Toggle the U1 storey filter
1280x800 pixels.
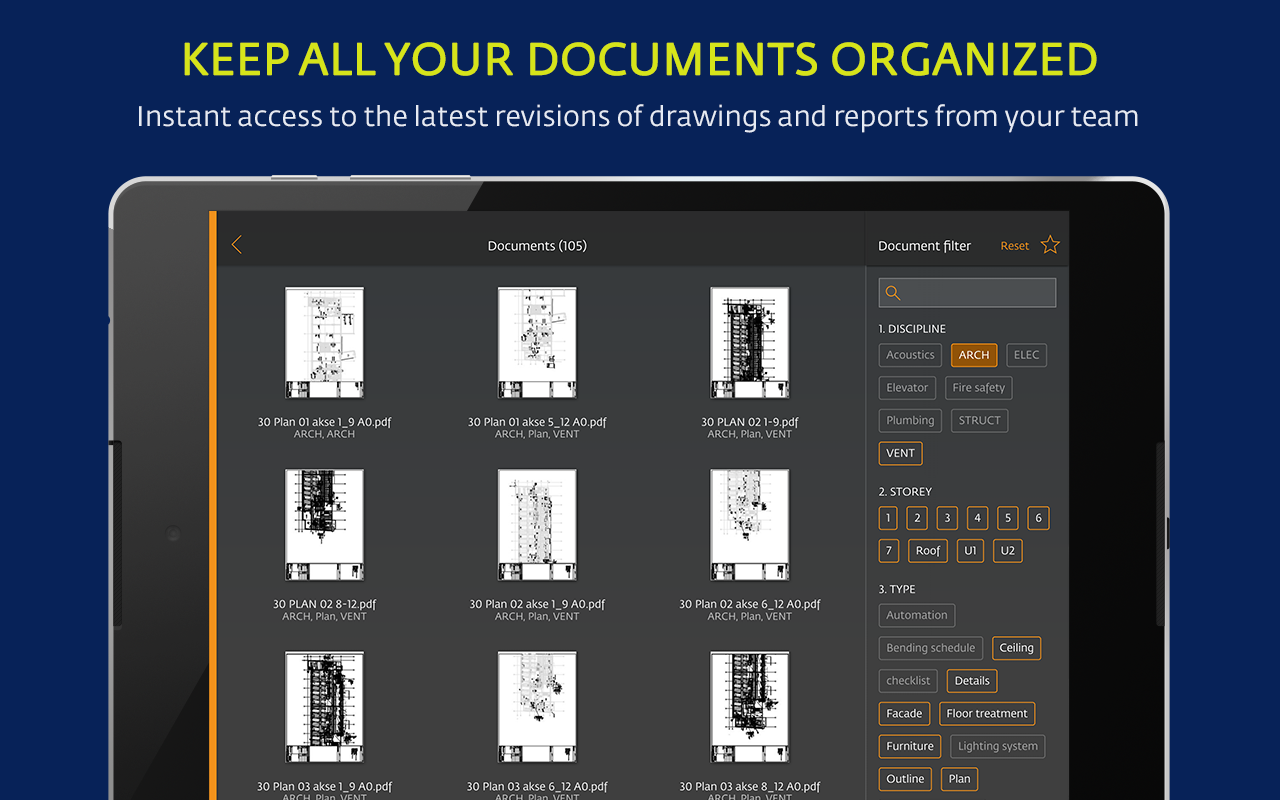tap(970, 550)
